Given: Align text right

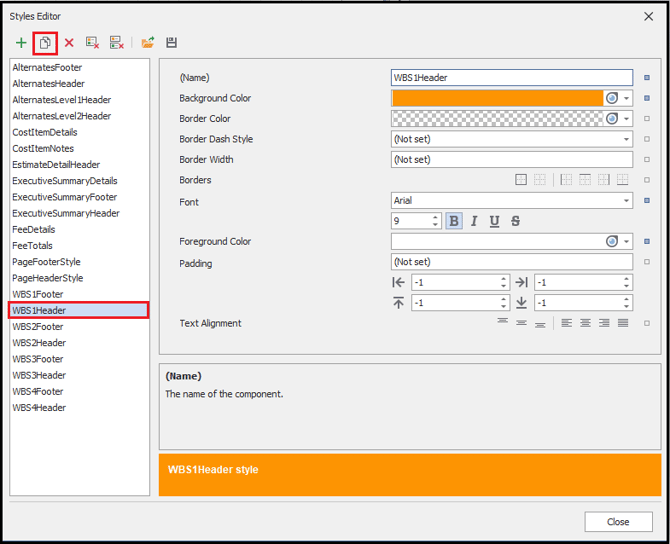Looking at the screenshot, I should coord(604,323).
